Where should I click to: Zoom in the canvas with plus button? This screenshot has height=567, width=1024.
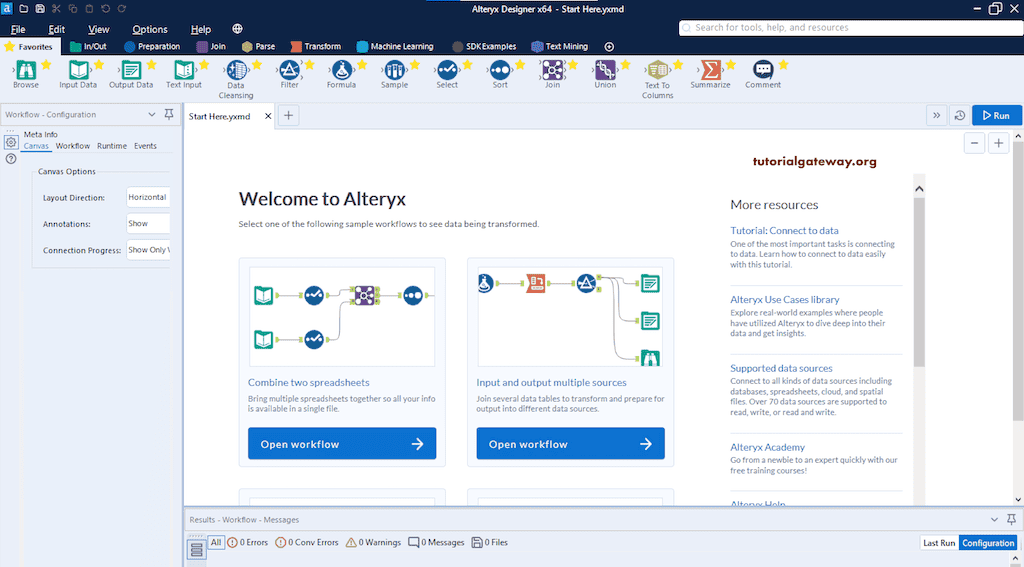(x=999, y=143)
